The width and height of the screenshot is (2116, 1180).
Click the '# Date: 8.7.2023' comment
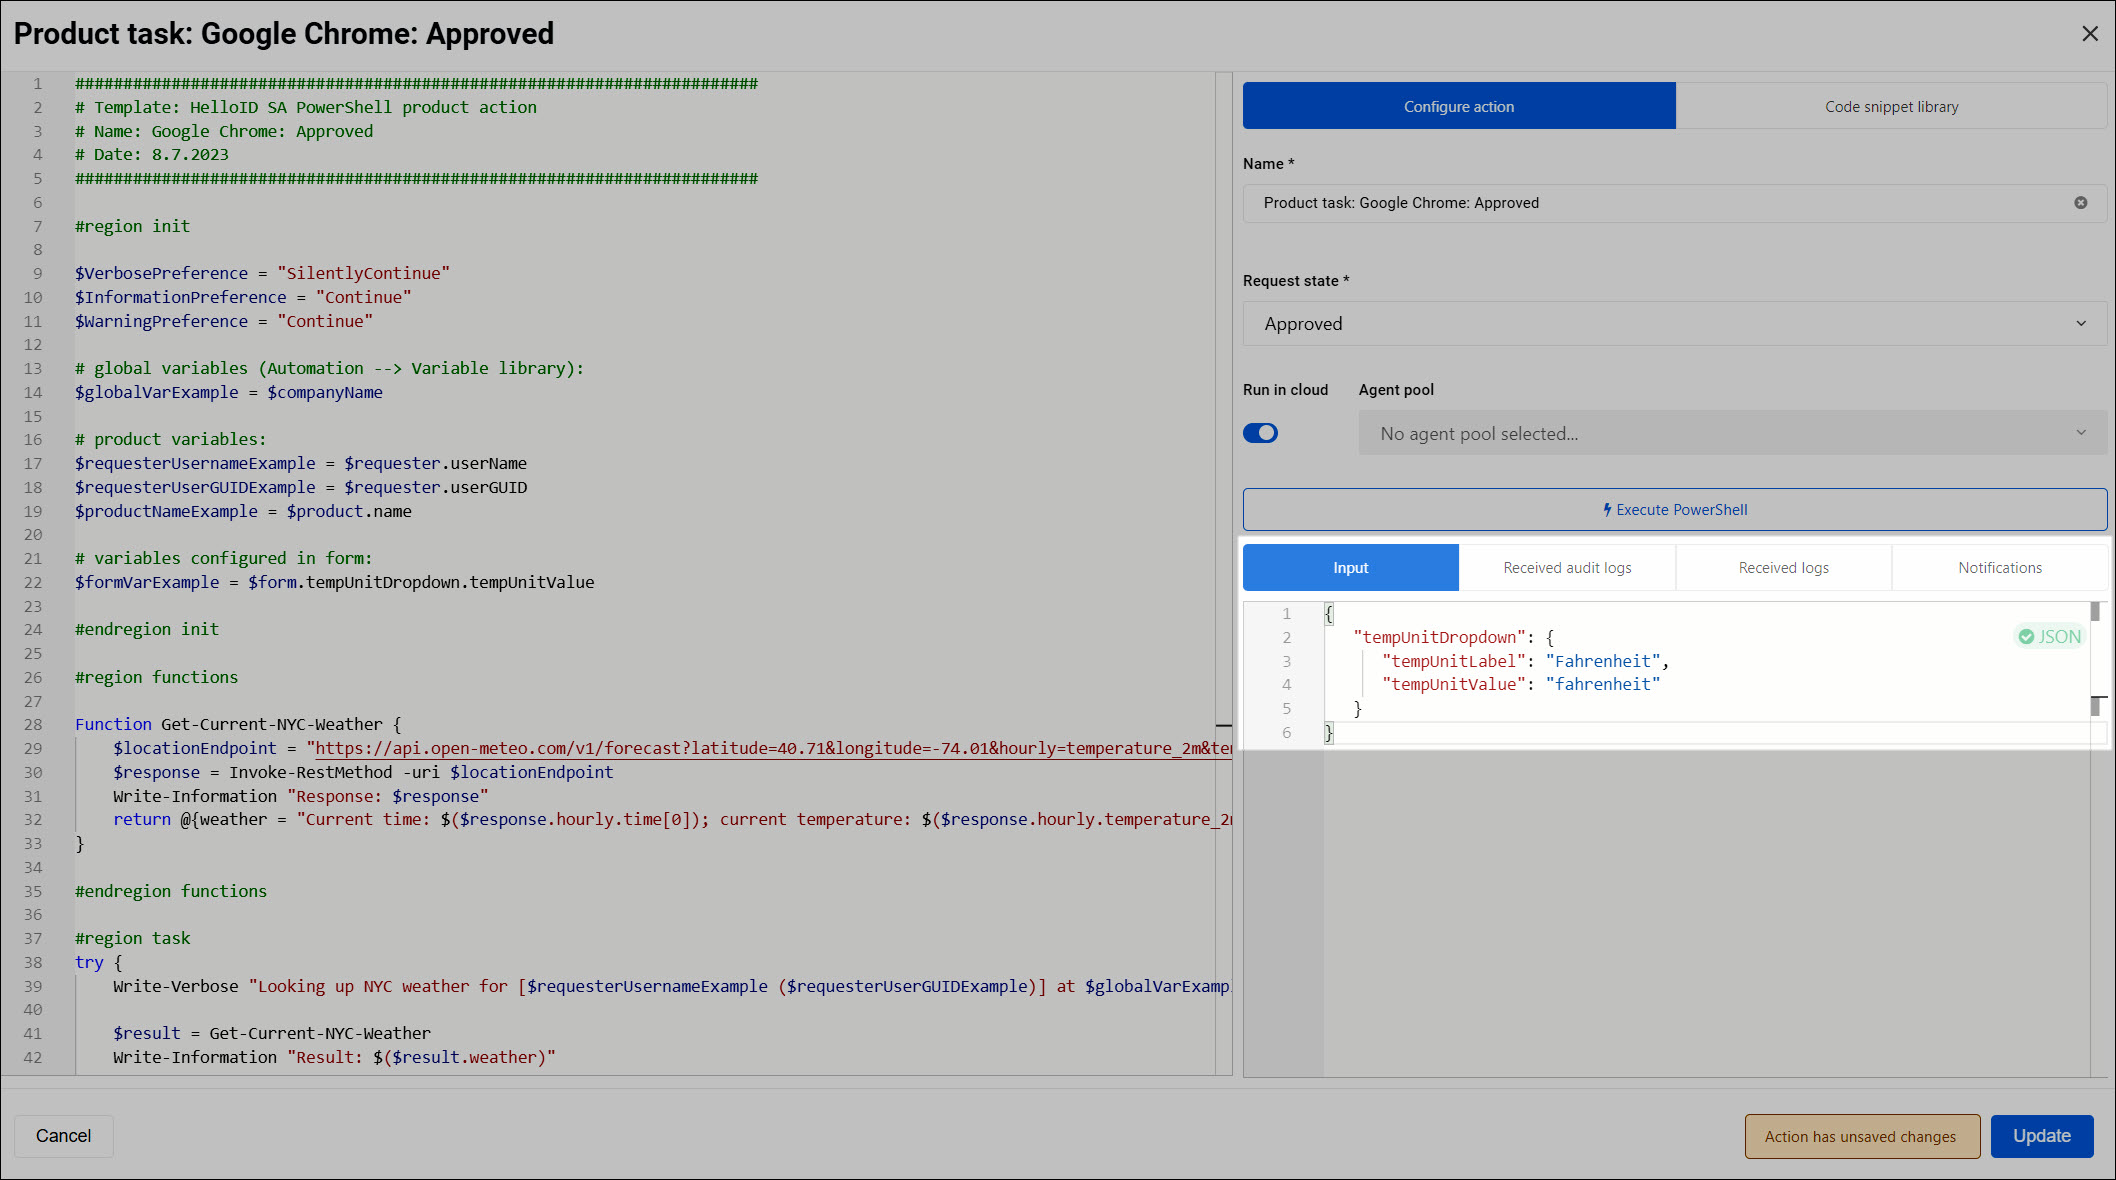point(152,154)
